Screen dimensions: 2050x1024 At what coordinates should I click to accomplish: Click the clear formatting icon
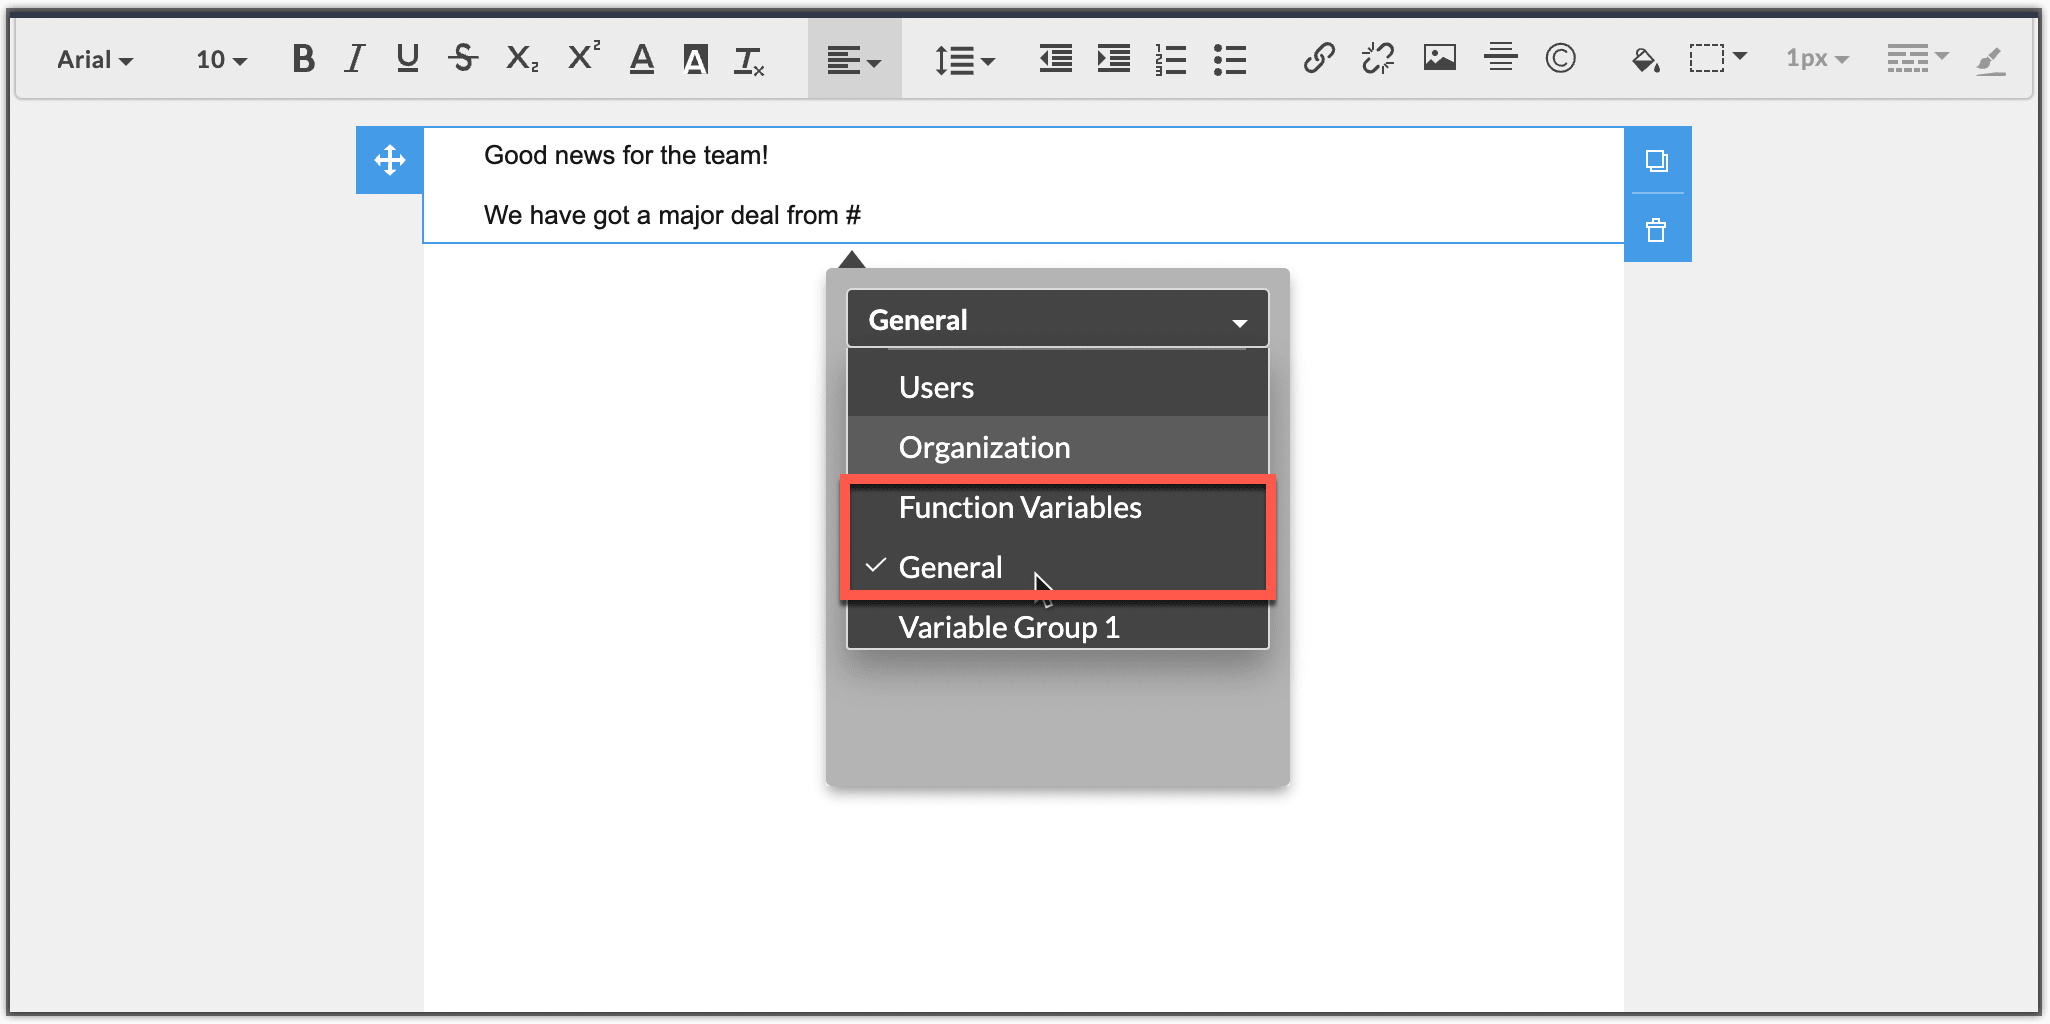pyautogui.click(x=749, y=61)
